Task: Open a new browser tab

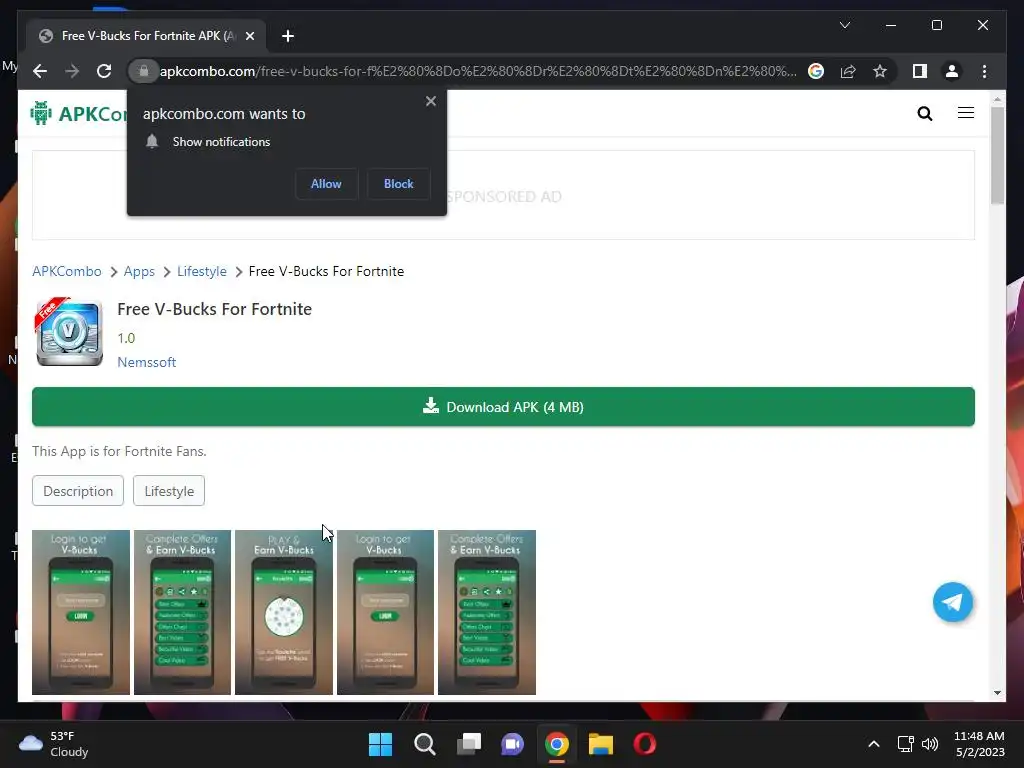Action: pos(288,36)
